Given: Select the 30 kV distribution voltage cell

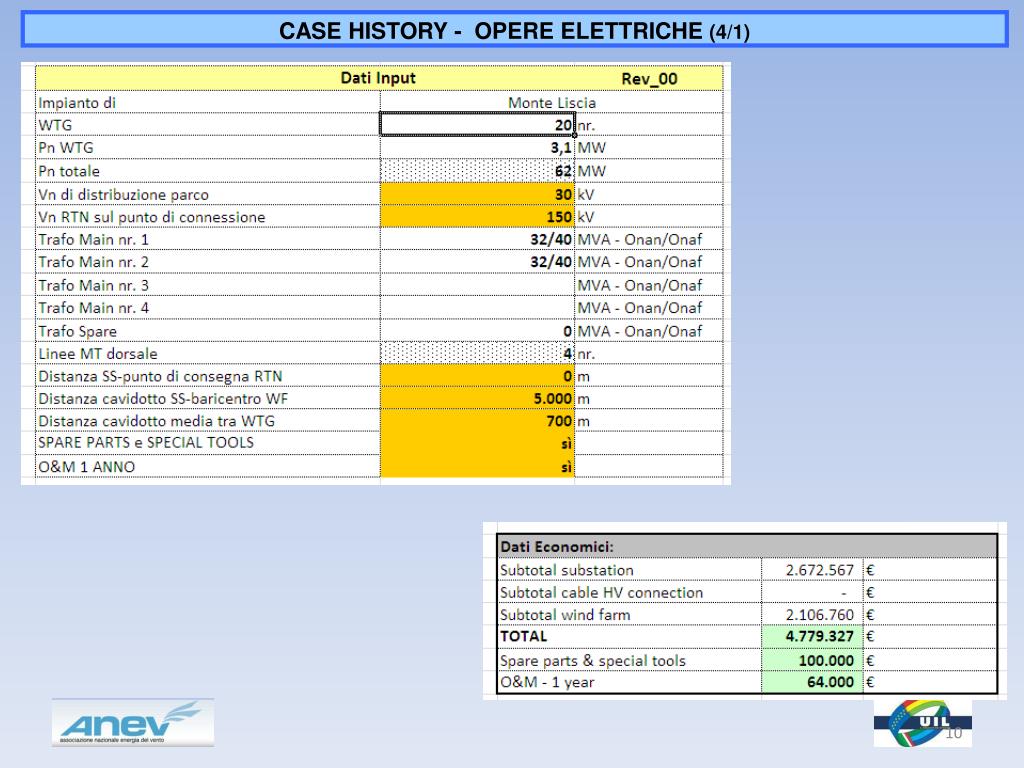Looking at the screenshot, I should 477,194.
